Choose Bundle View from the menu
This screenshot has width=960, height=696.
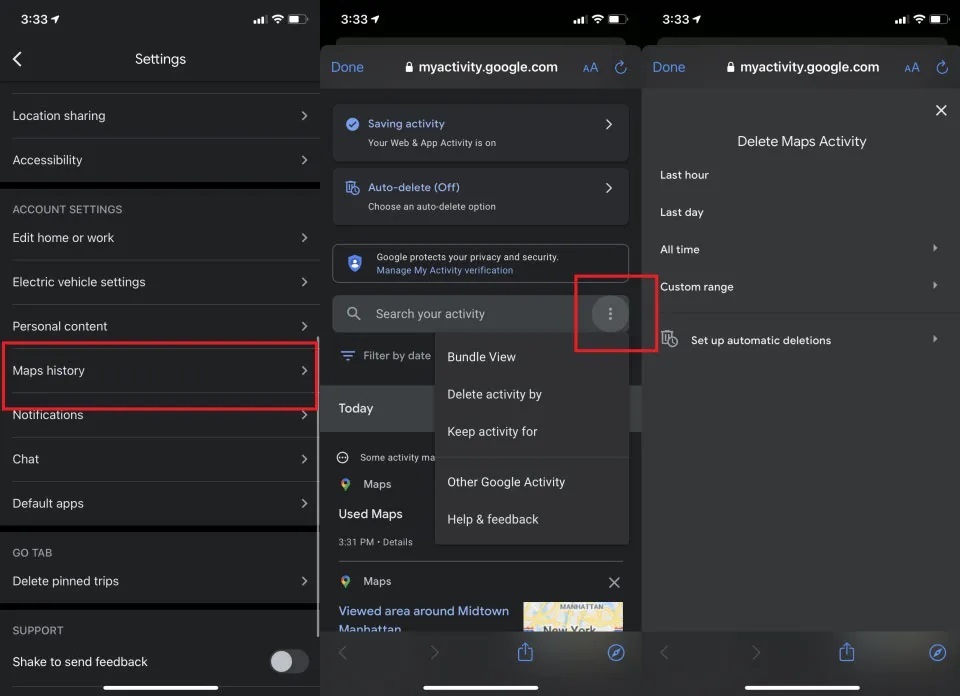pyautogui.click(x=481, y=357)
